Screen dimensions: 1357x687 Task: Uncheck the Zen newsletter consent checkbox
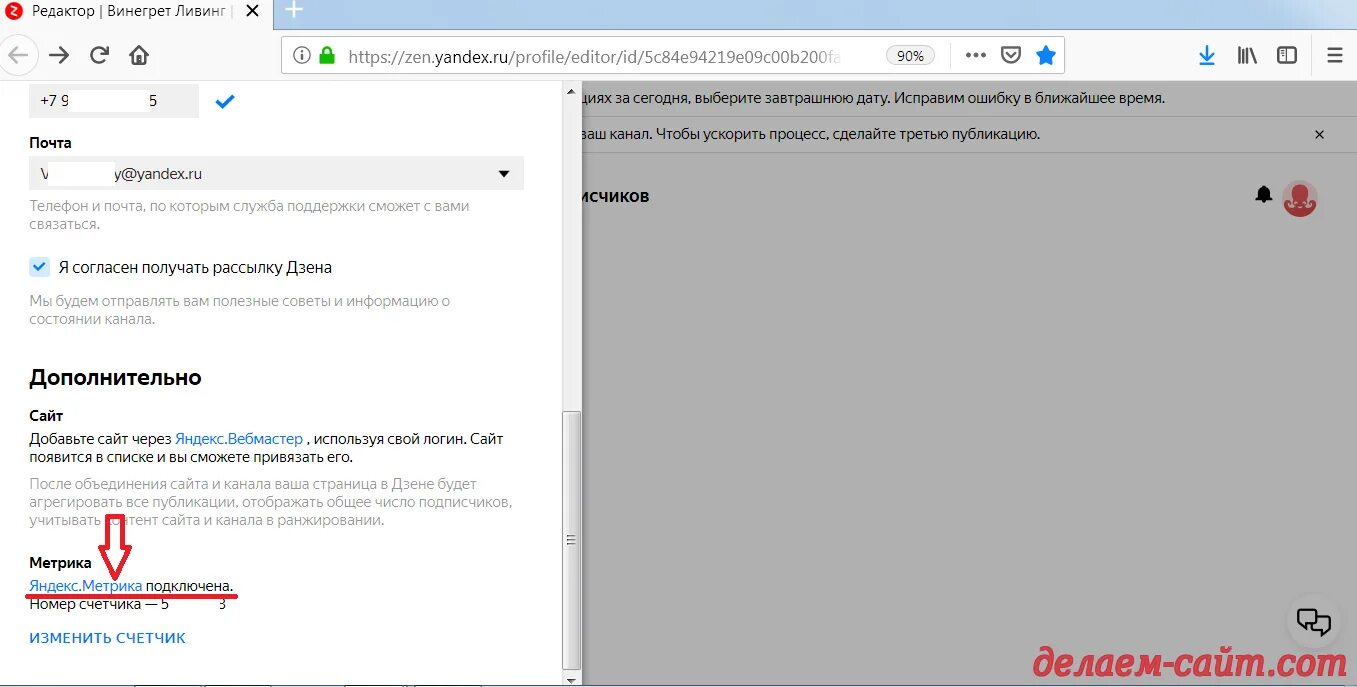[x=39, y=267]
